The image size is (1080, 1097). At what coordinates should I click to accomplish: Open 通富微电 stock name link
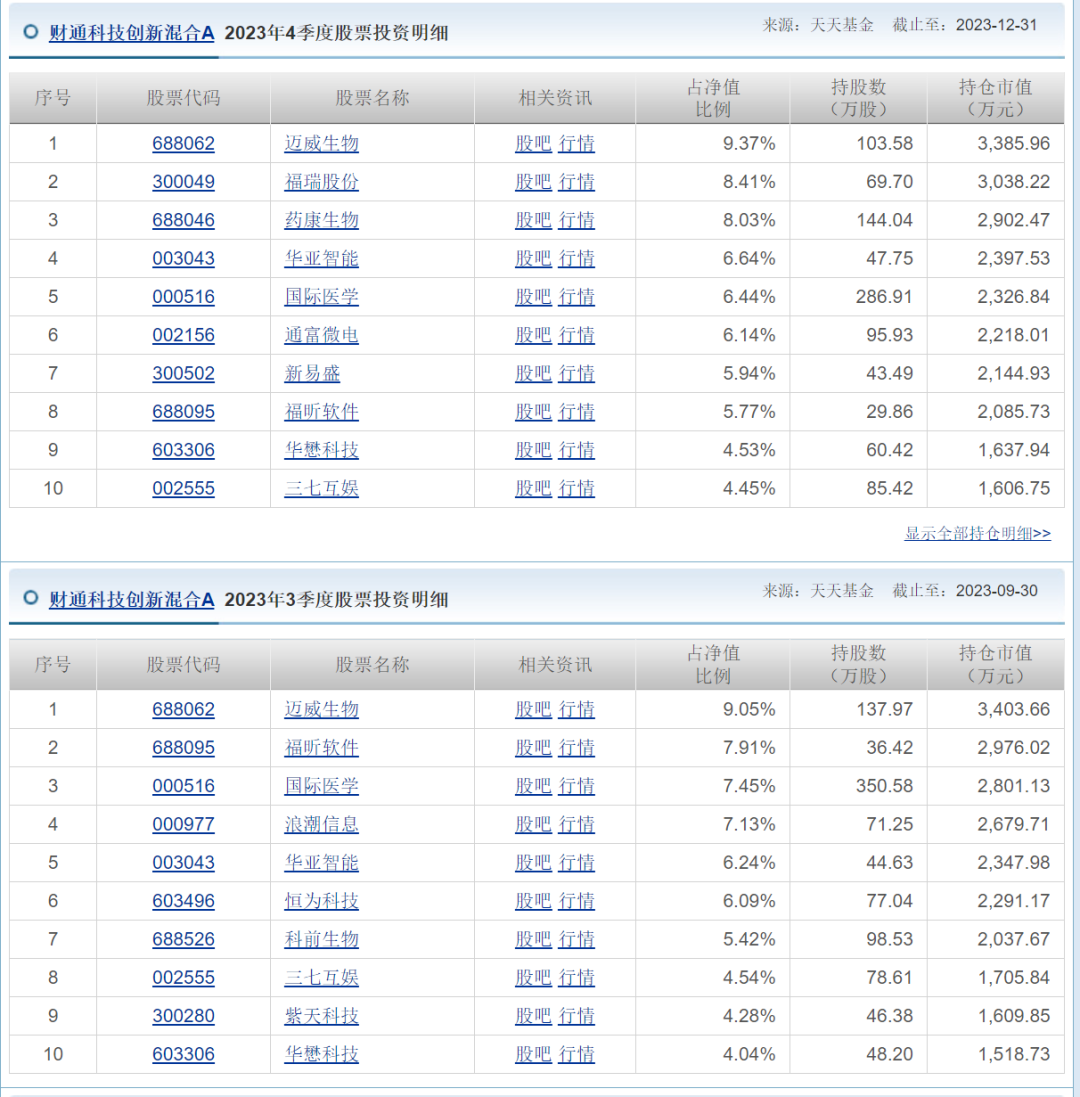(321, 335)
